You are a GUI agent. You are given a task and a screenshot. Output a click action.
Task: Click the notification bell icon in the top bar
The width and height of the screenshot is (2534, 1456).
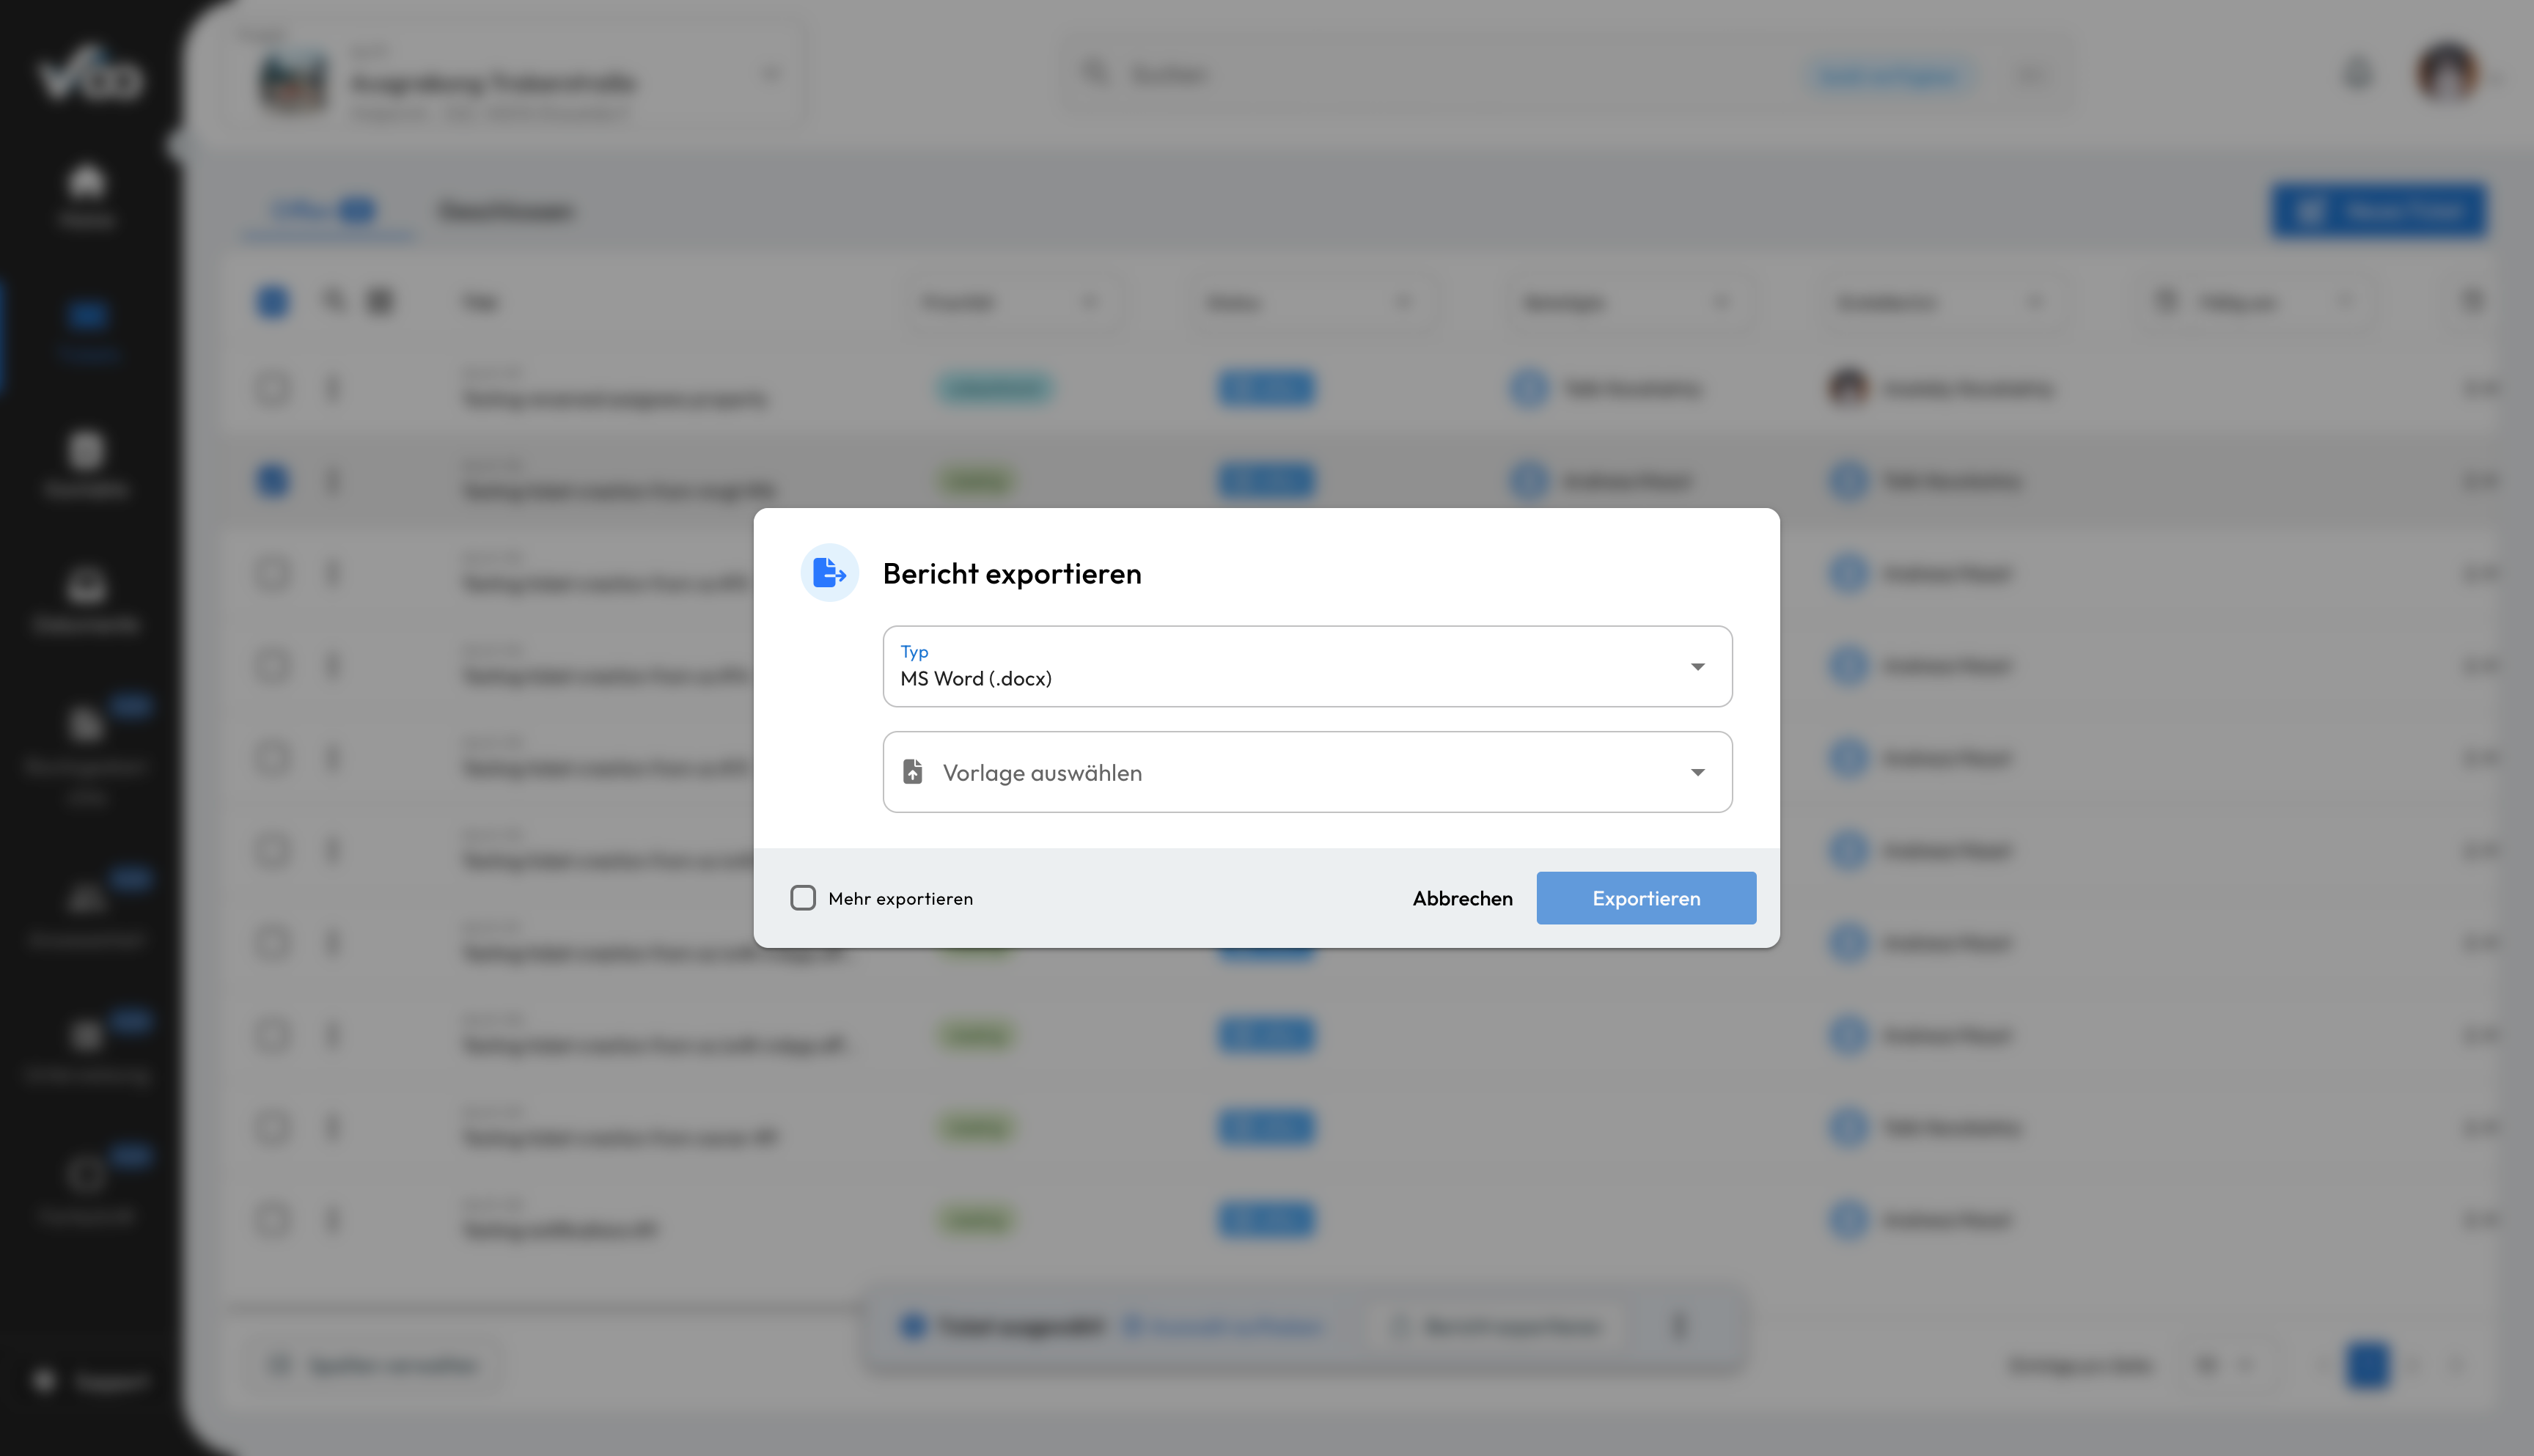tap(2358, 75)
